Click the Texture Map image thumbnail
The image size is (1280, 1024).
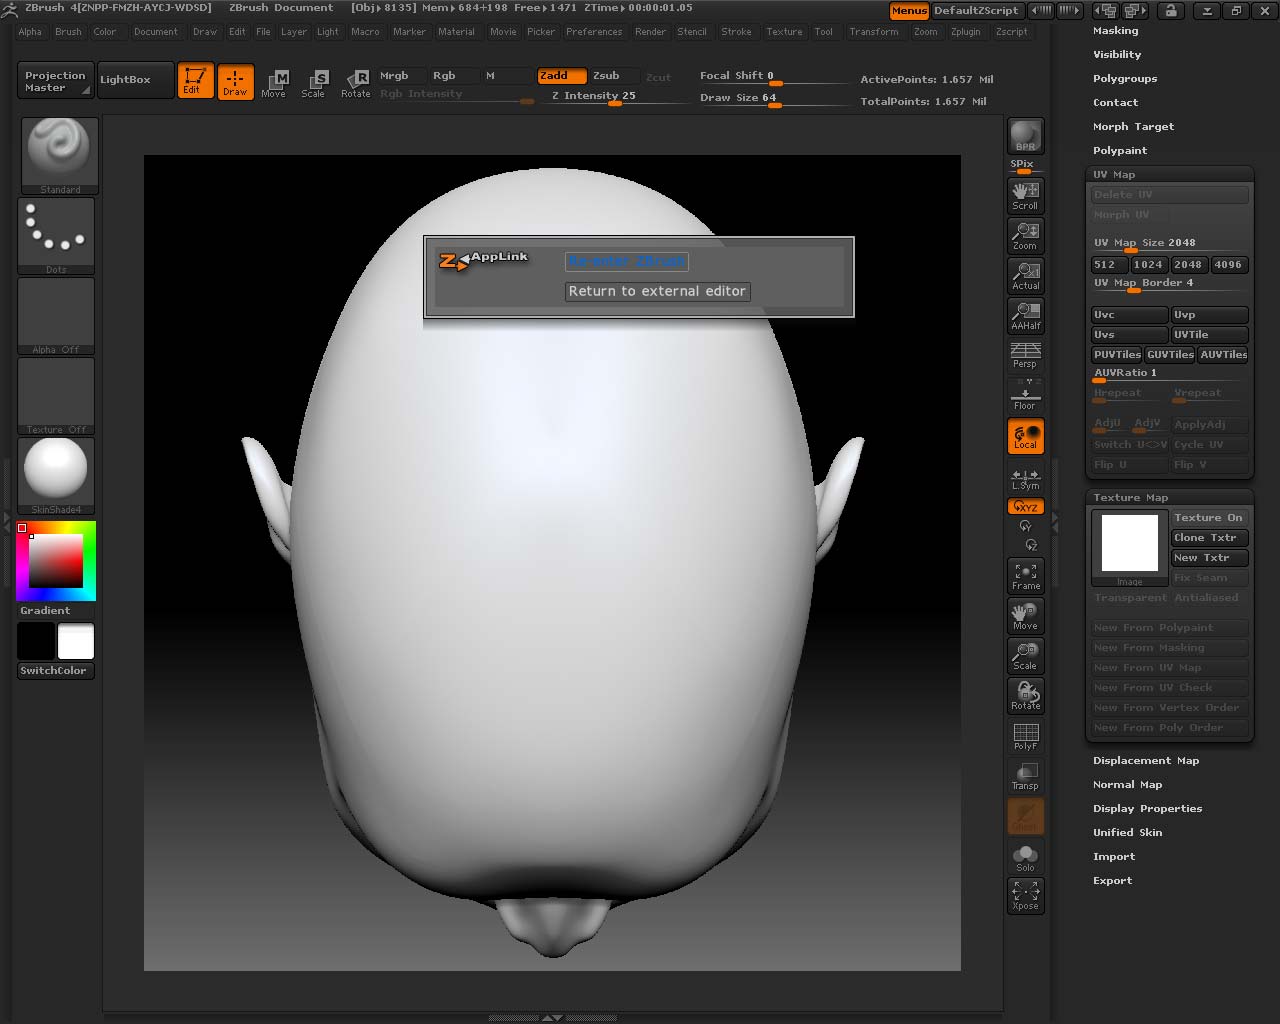tap(1129, 543)
